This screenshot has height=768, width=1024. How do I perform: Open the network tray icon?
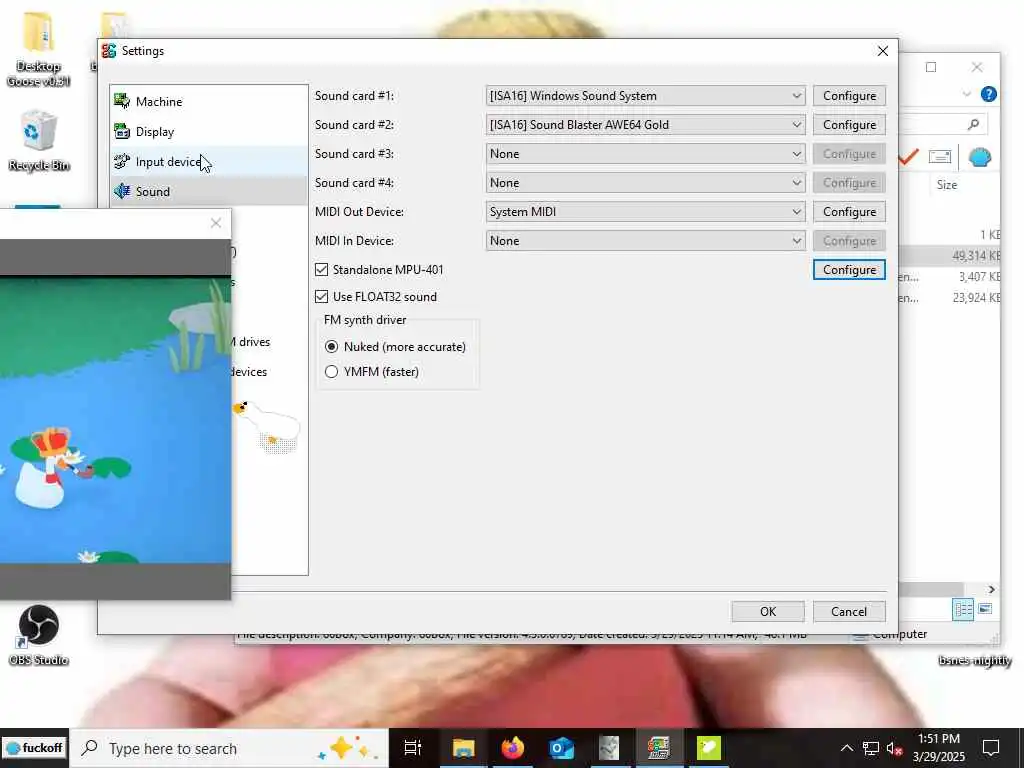pos(871,748)
